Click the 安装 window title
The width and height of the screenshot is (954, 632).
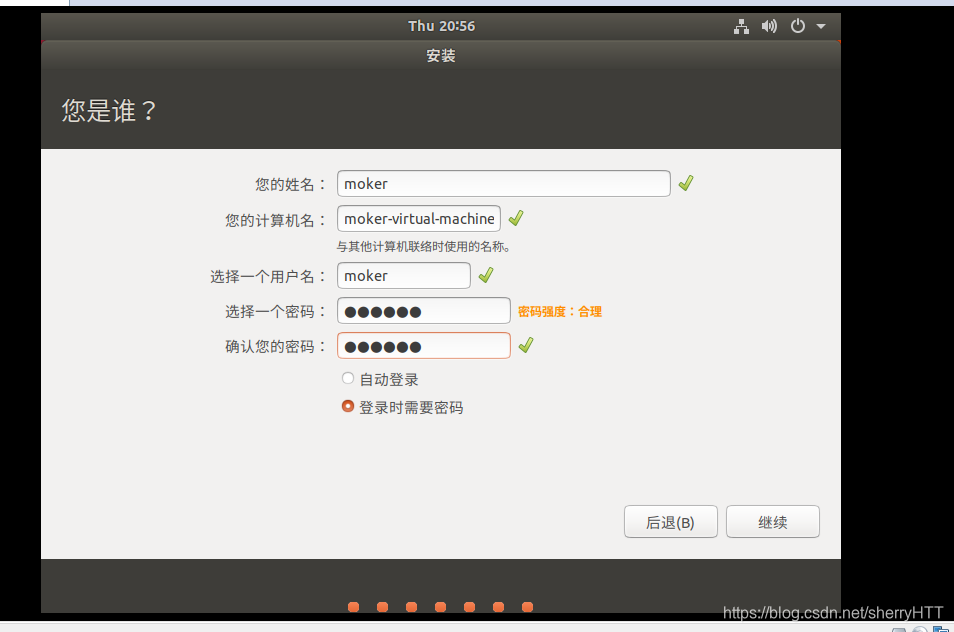(x=441, y=56)
